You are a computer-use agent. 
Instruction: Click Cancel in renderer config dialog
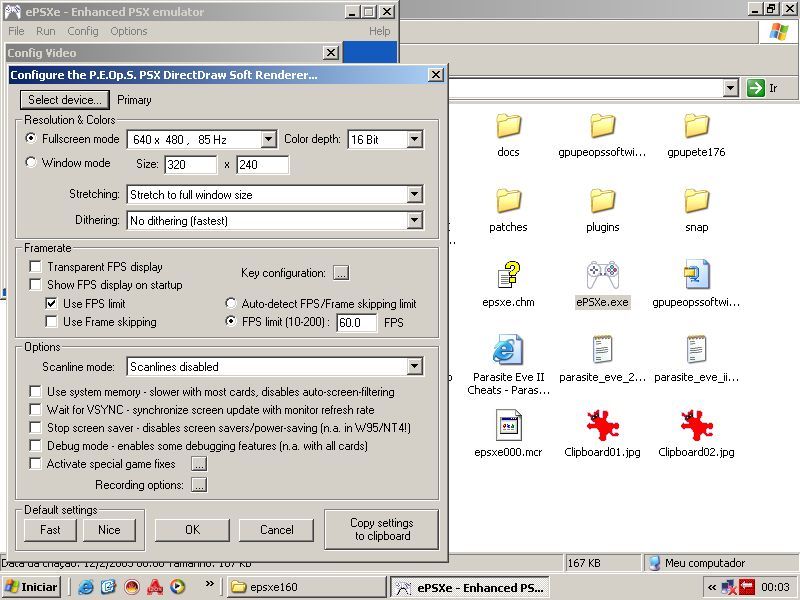[x=277, y=530]
